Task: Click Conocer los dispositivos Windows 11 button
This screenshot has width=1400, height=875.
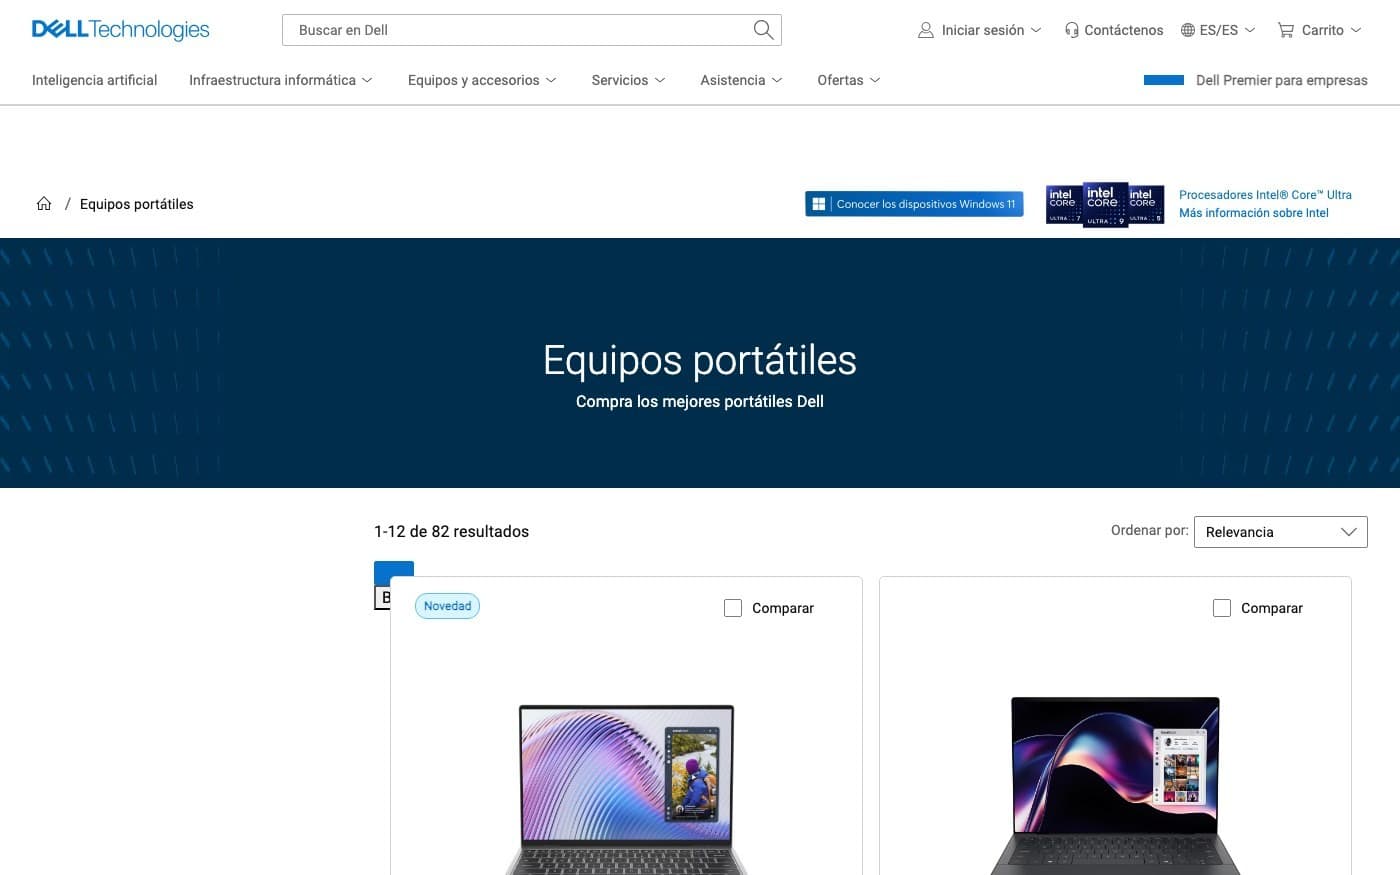Action: (x=914, y=204)
